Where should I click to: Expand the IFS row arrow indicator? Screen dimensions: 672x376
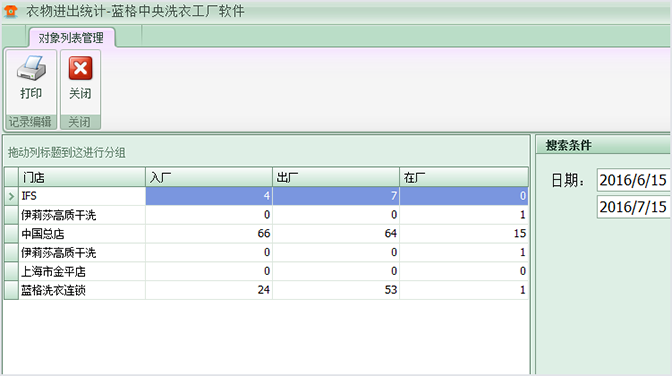(11, 196)
